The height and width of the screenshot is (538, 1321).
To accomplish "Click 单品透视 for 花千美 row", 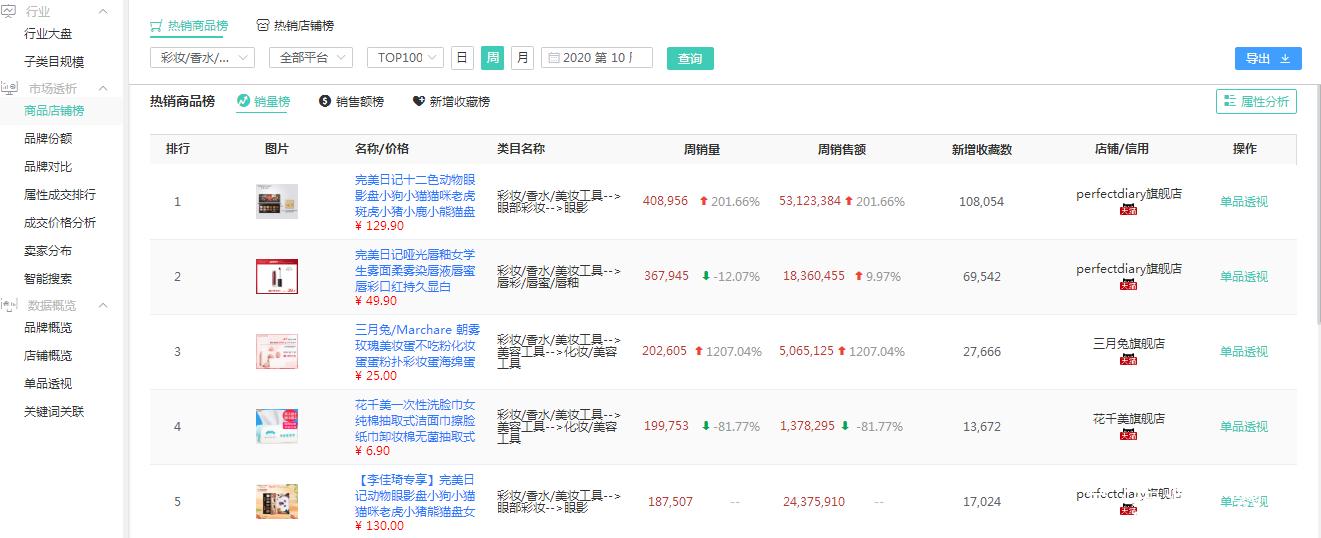I will (x=1243, y=426).
